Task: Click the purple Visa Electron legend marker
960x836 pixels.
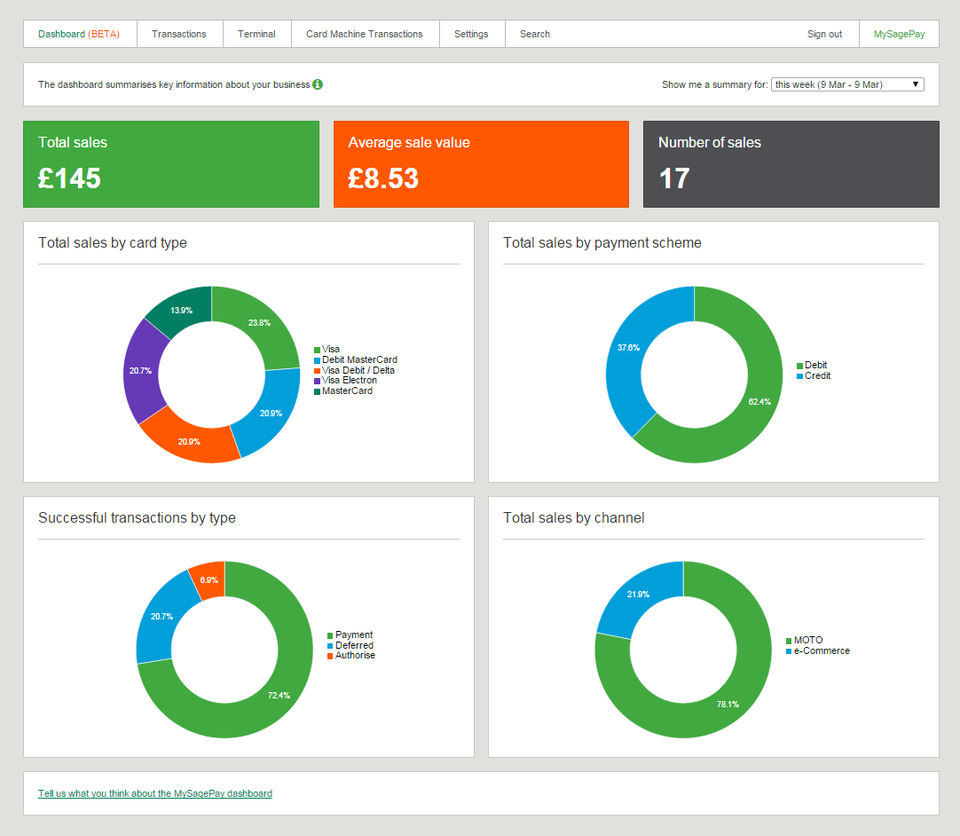Action: coord(317,381)
